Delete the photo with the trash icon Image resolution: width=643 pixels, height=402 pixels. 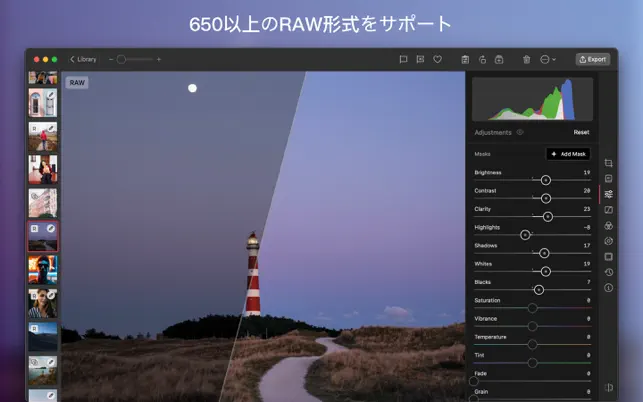coord(527,59)
